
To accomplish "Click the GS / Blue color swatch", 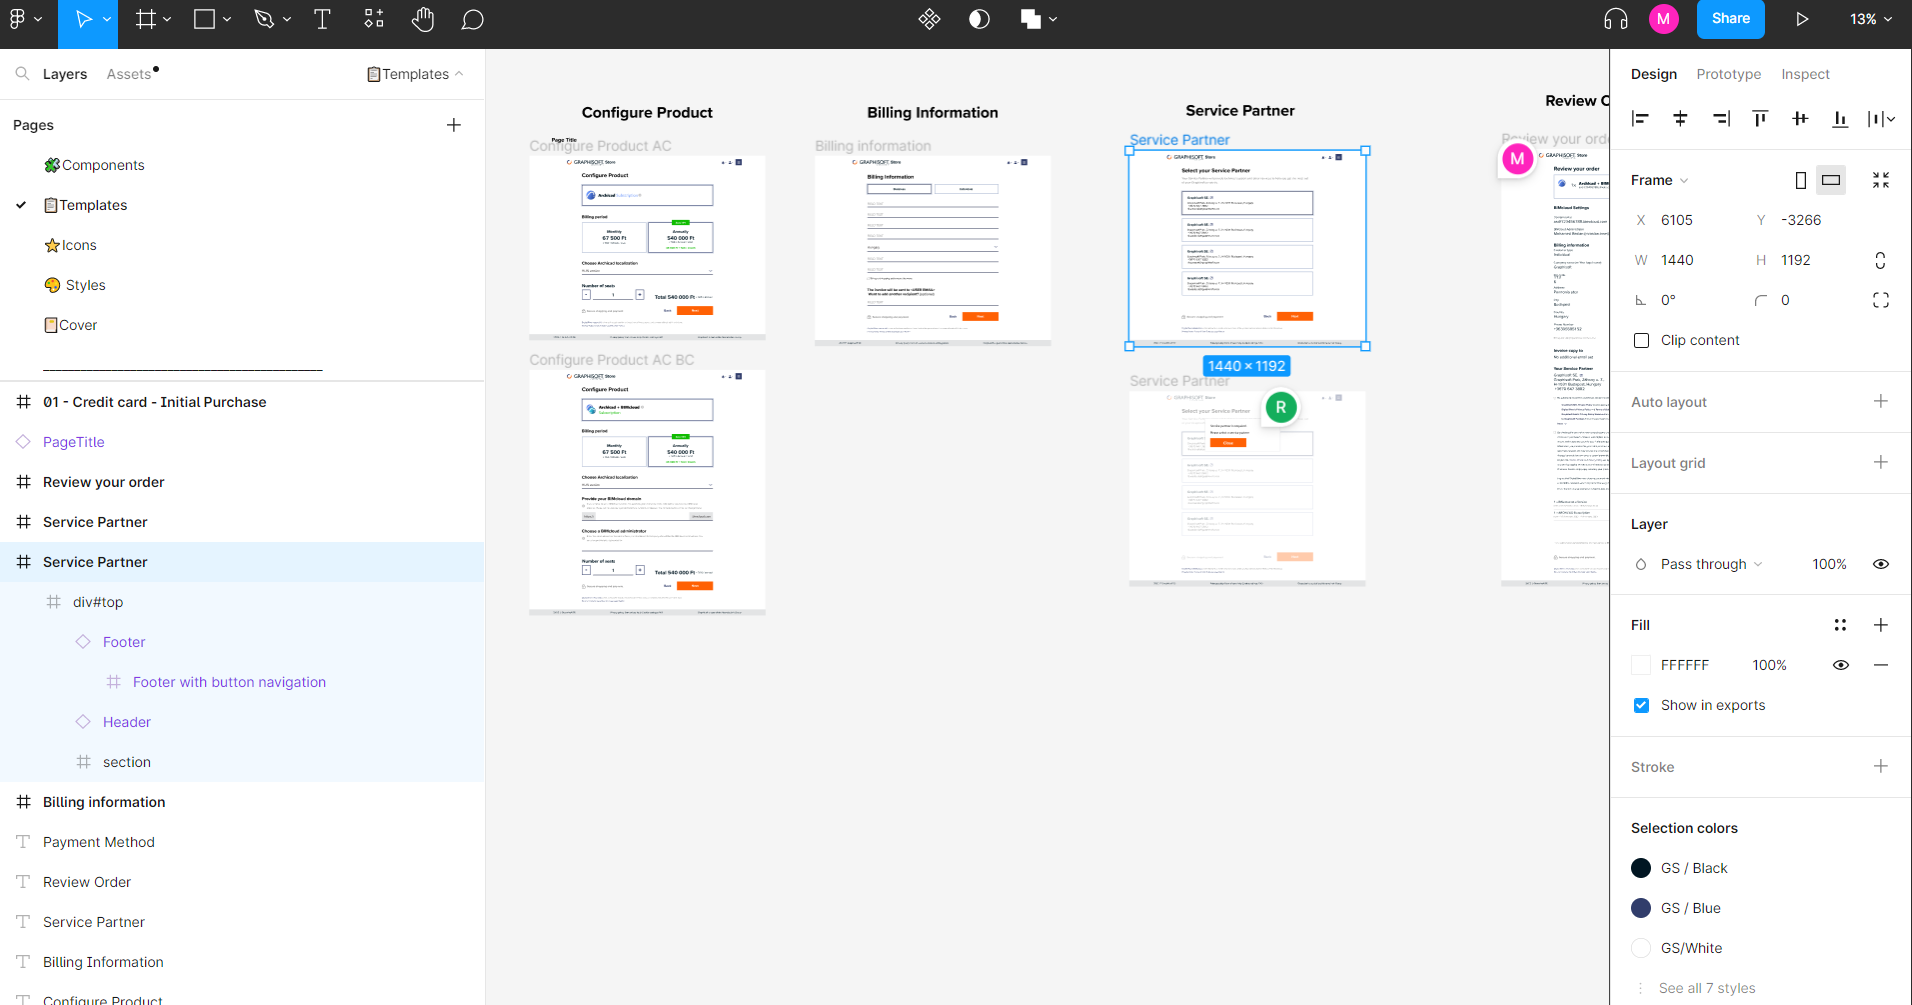I will [1641, 908].
